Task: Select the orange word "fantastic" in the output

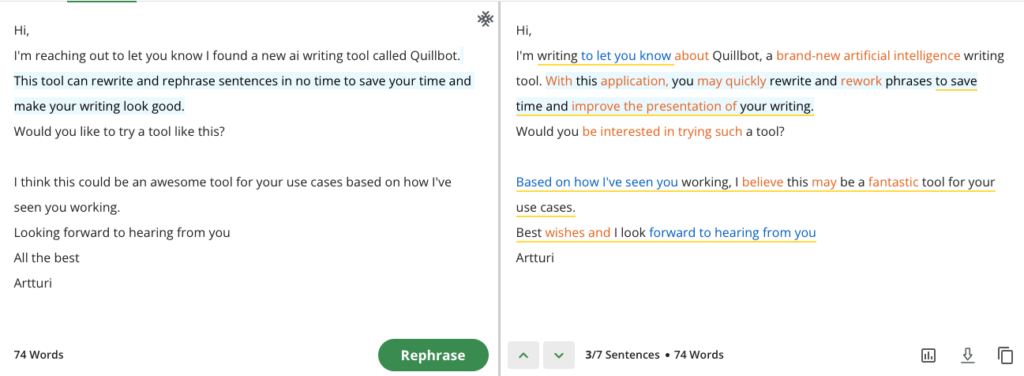Action: click(x=893, y=182)
